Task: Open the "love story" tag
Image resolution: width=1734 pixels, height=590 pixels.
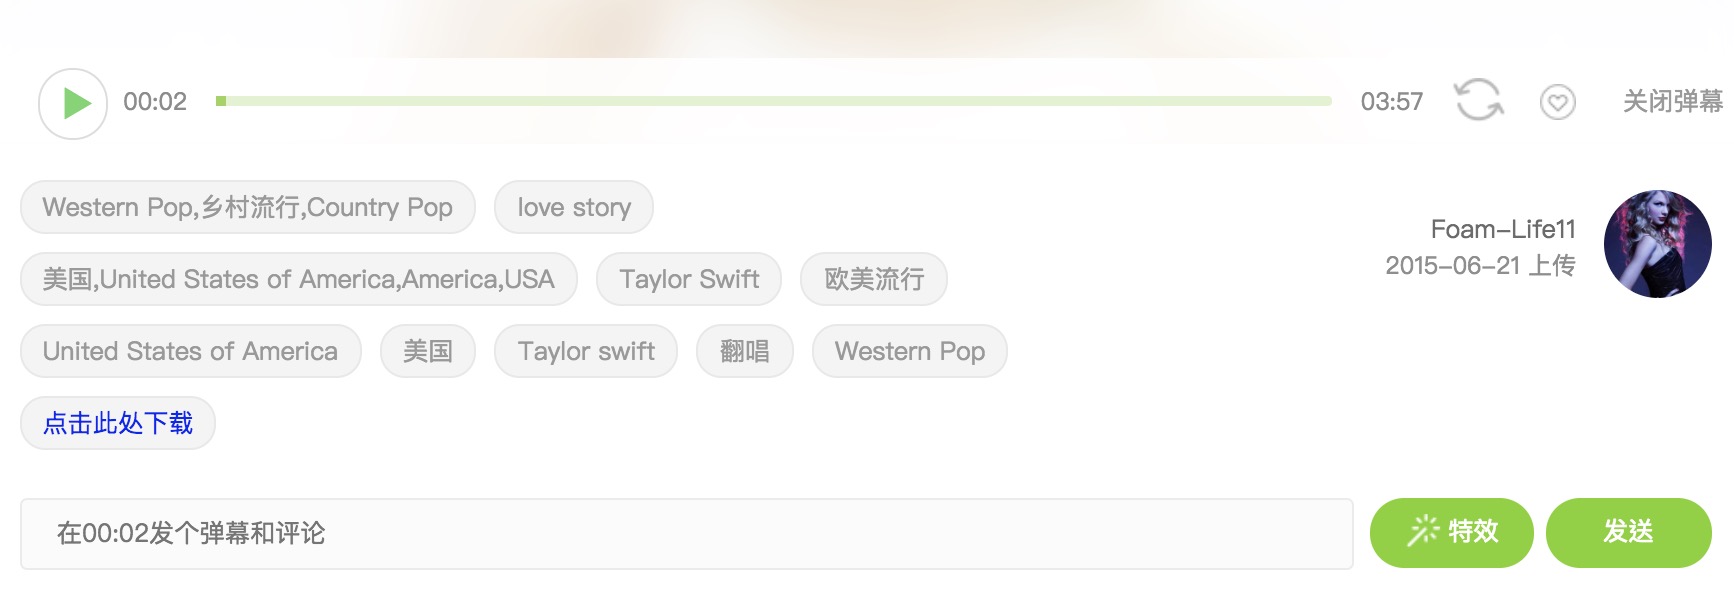Action: (x=574, y=207)
